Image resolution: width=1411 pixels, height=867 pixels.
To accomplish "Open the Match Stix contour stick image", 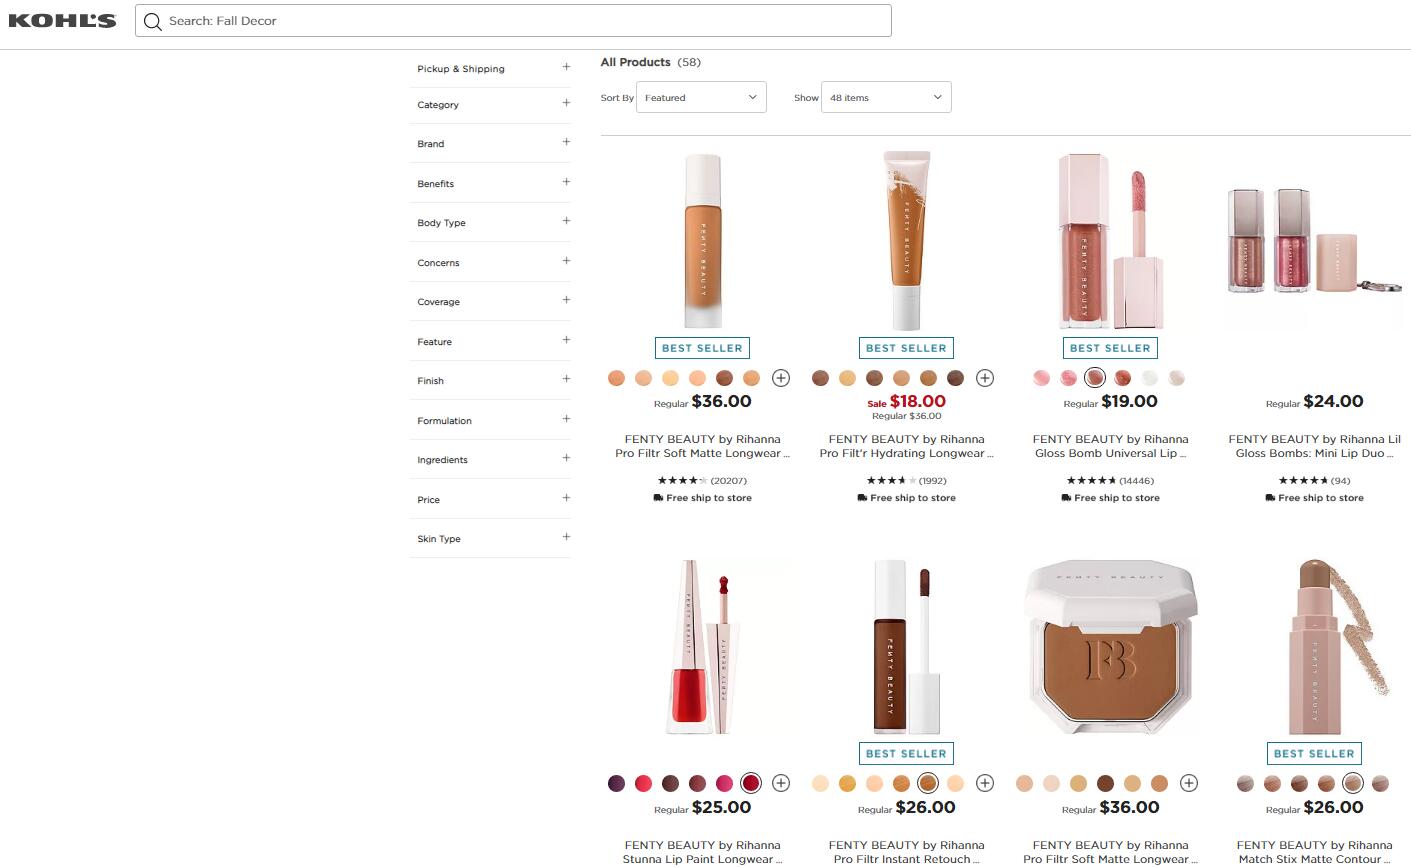I will pyautogui.click(x=1314, y=647).
